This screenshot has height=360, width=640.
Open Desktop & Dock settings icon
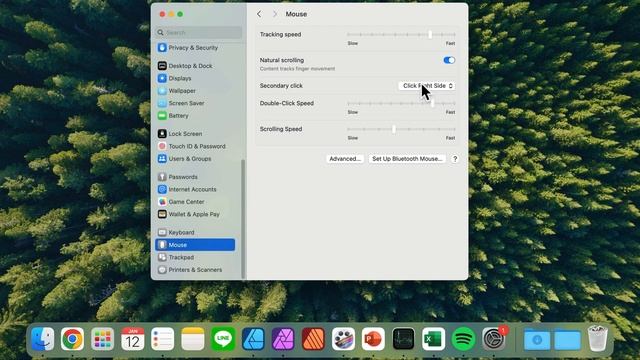coord(162,66)
